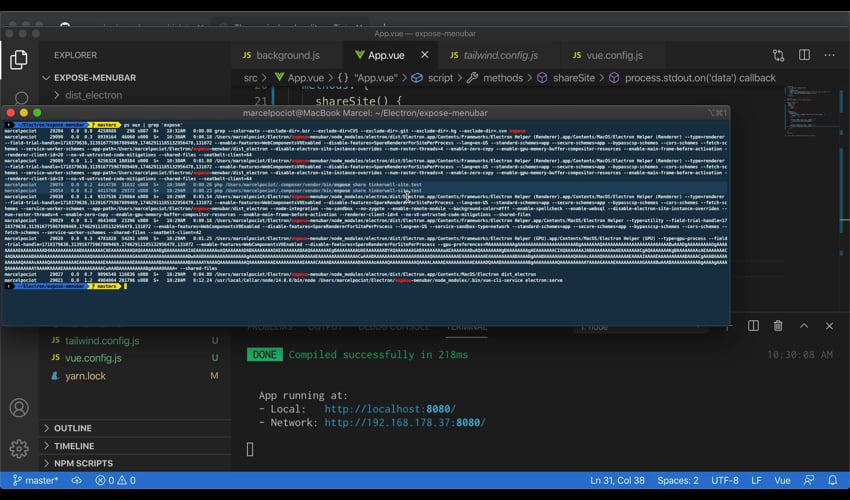Image resolution: width=850 pixels, height=500 pixels.
Task: Click the shareSite breadcrumb
Action: (566, 78)
